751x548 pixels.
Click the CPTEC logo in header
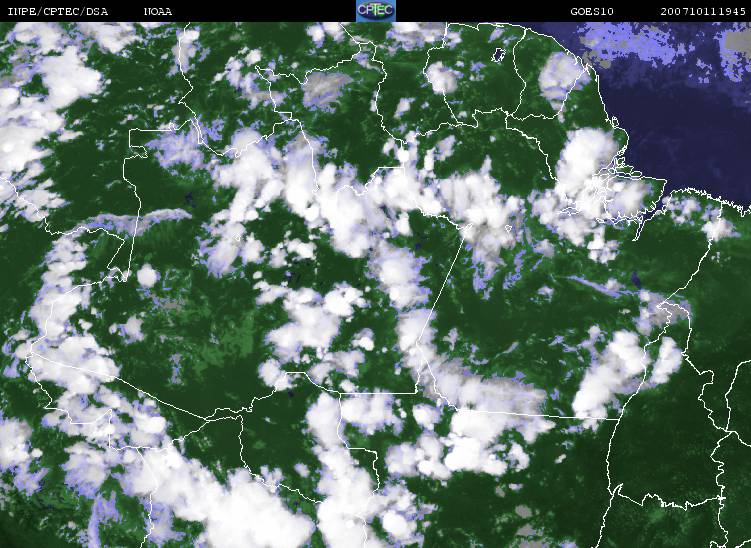click(x=376, y=11)
